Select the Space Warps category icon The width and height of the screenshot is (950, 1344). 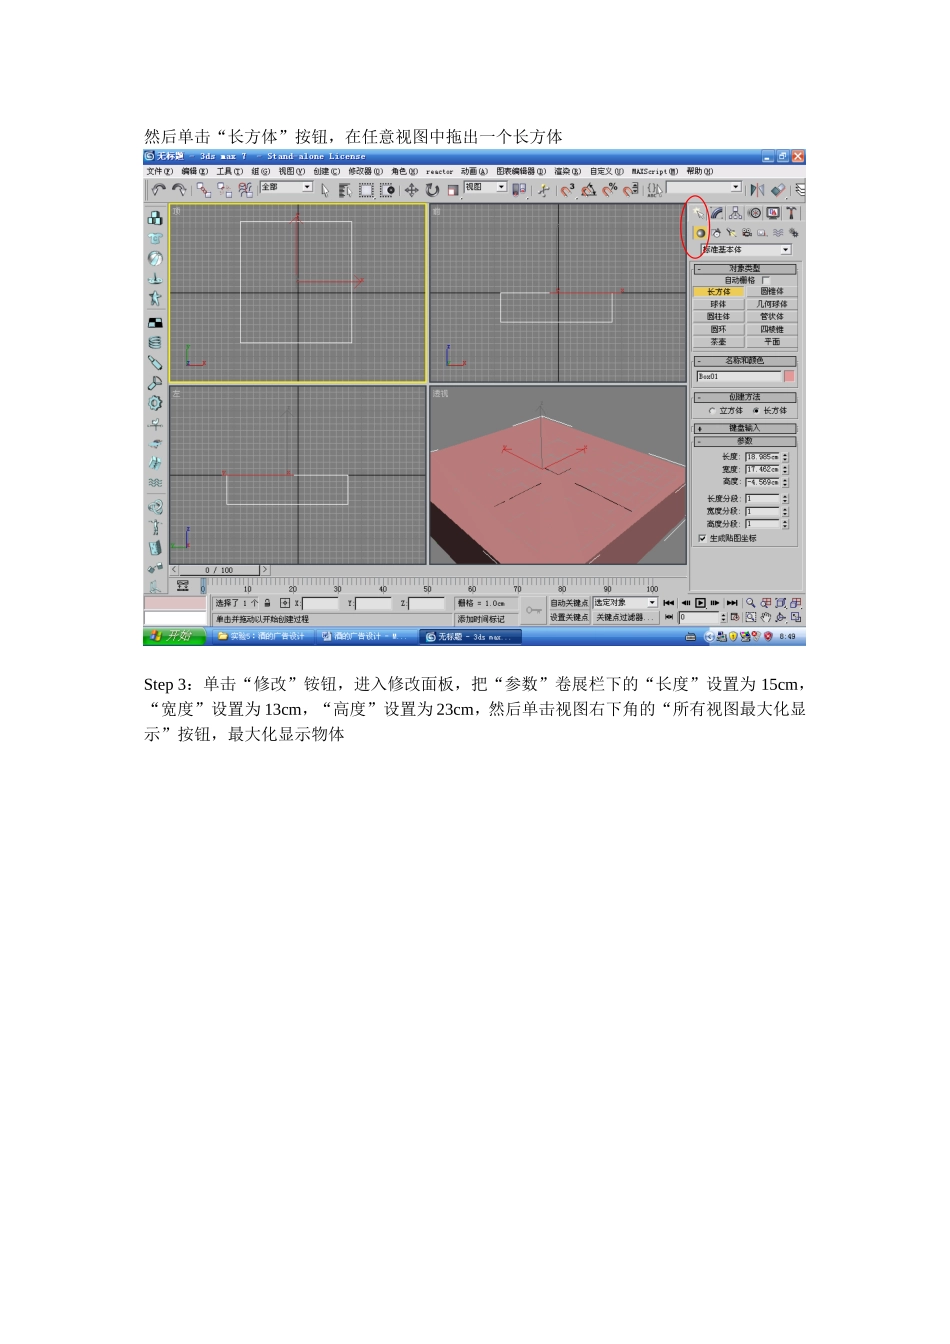tap(778, 233)
